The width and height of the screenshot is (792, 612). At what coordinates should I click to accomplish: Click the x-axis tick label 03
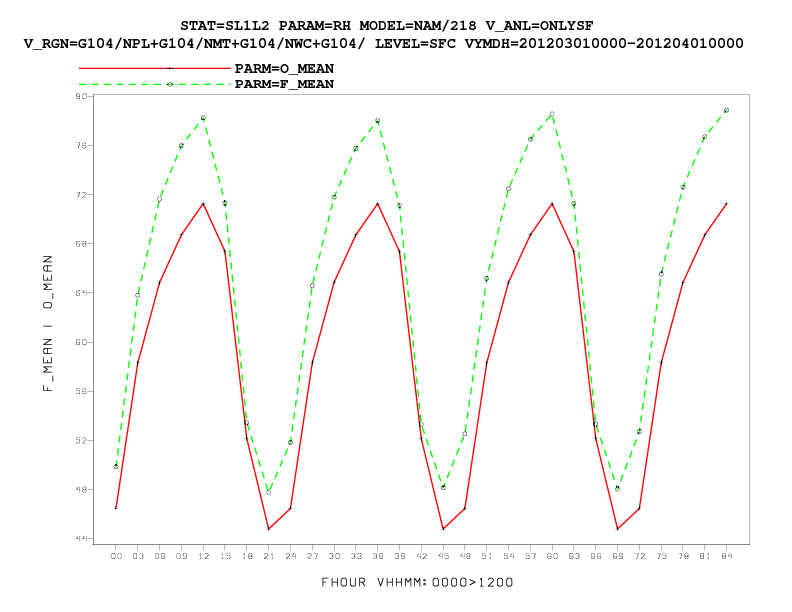point(138,556)
